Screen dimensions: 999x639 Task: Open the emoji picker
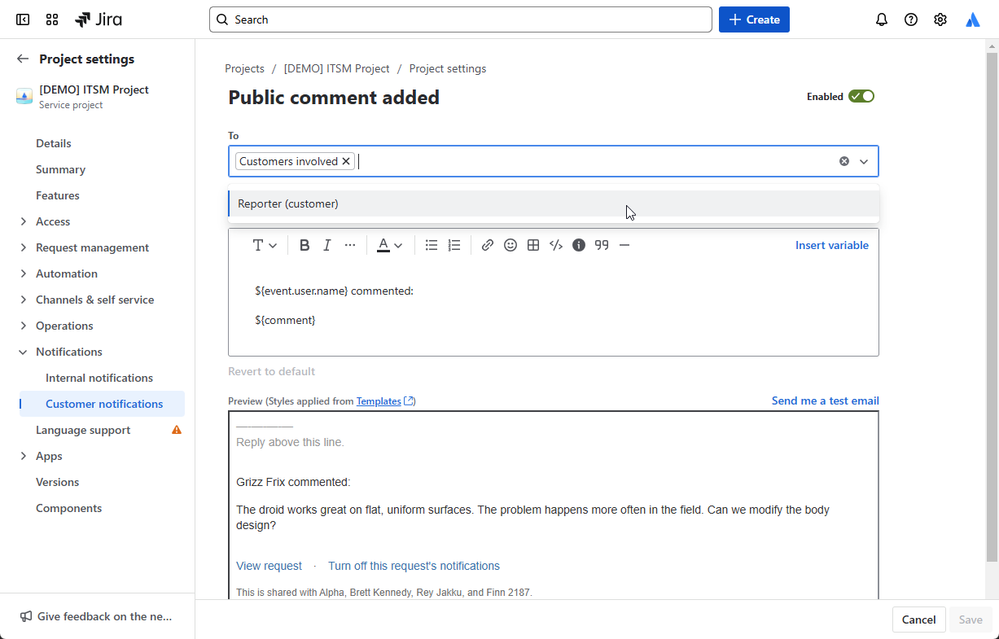pyautogui.click(x=510, y=245)
